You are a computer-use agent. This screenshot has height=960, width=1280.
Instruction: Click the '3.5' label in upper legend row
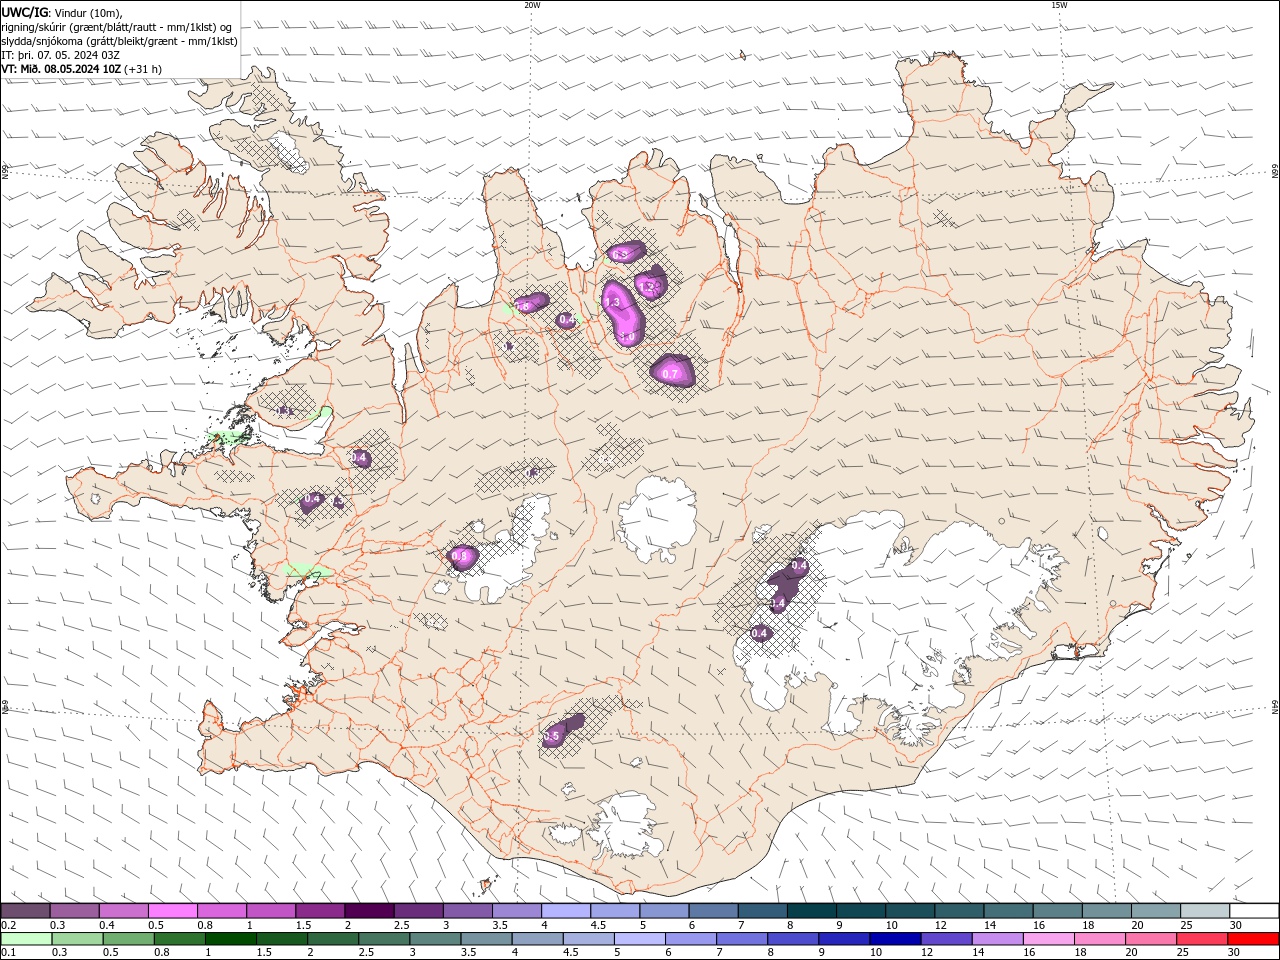coord(500,925)
